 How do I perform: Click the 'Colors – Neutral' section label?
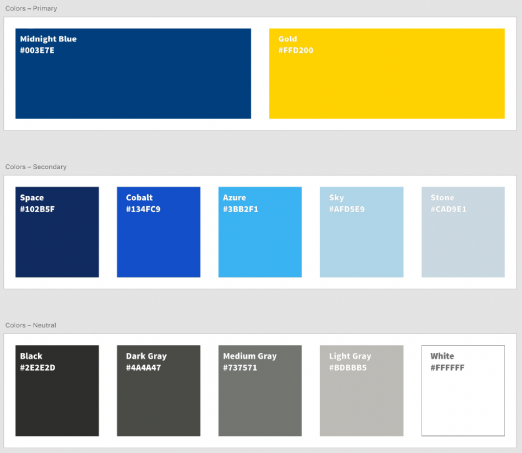click(31, 325)
